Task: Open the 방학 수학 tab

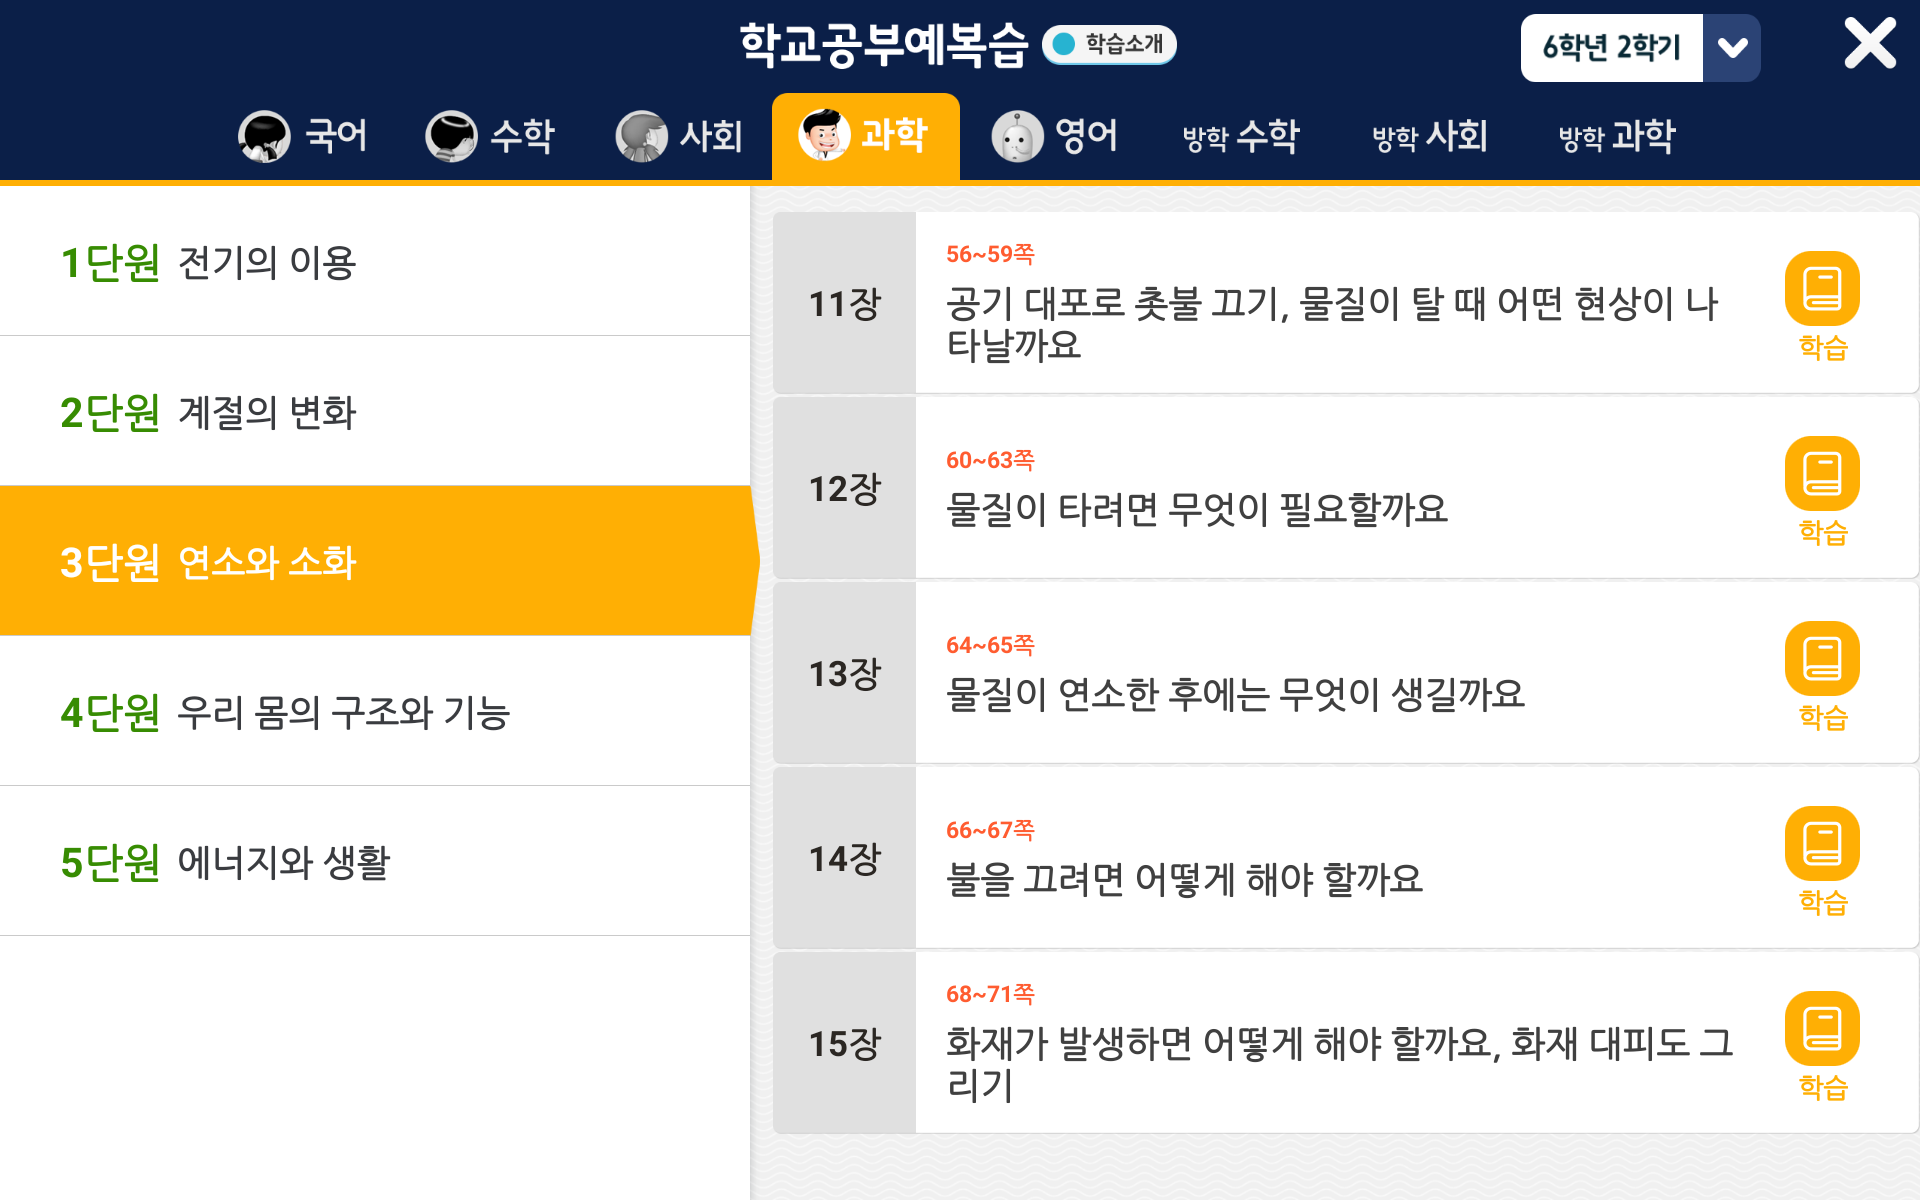Action: pos(1241,136)
